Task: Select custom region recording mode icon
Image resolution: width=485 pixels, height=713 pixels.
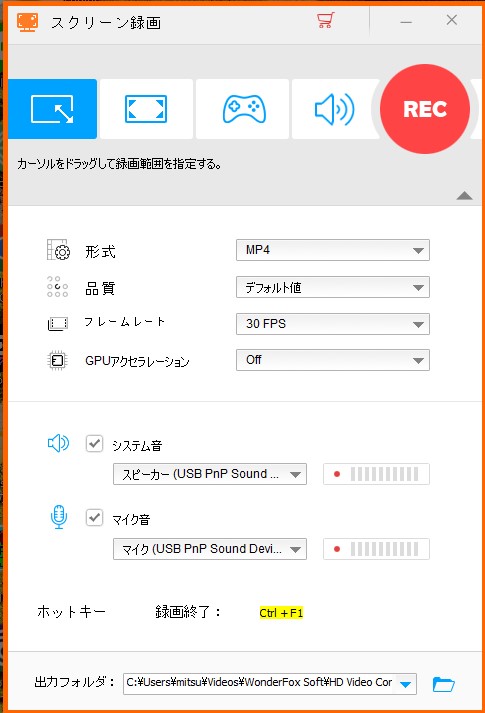Action: pyautogui.click(x=52, y=109)
